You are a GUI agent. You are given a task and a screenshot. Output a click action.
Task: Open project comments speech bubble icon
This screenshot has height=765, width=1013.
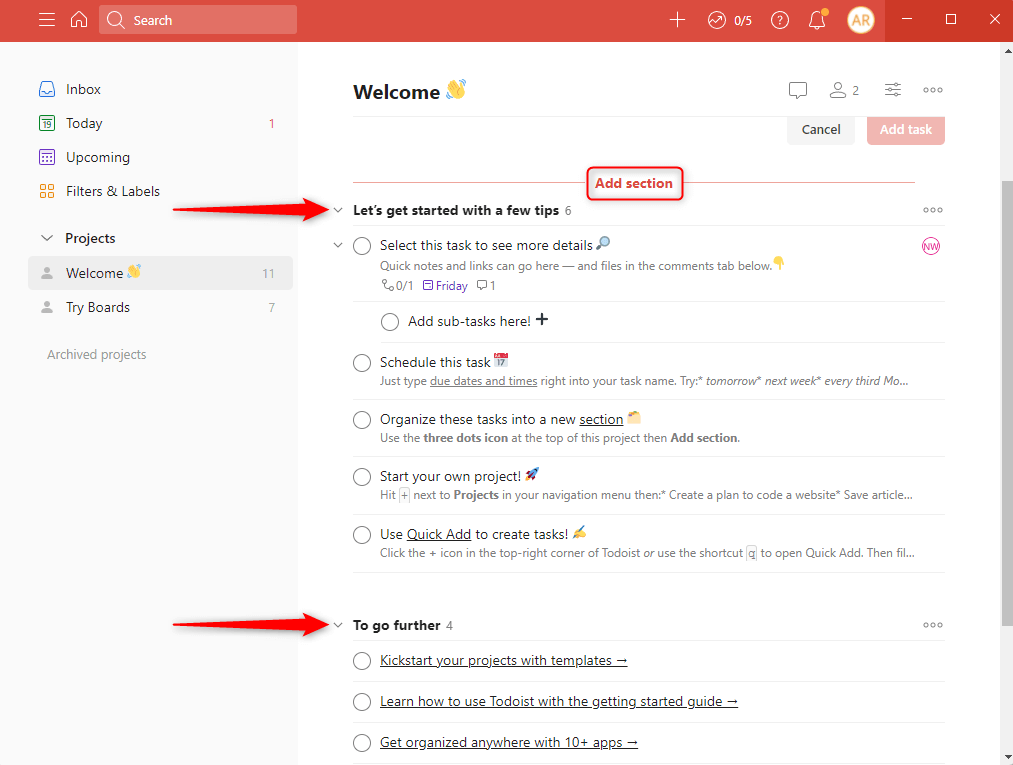(x=798, y=90)
